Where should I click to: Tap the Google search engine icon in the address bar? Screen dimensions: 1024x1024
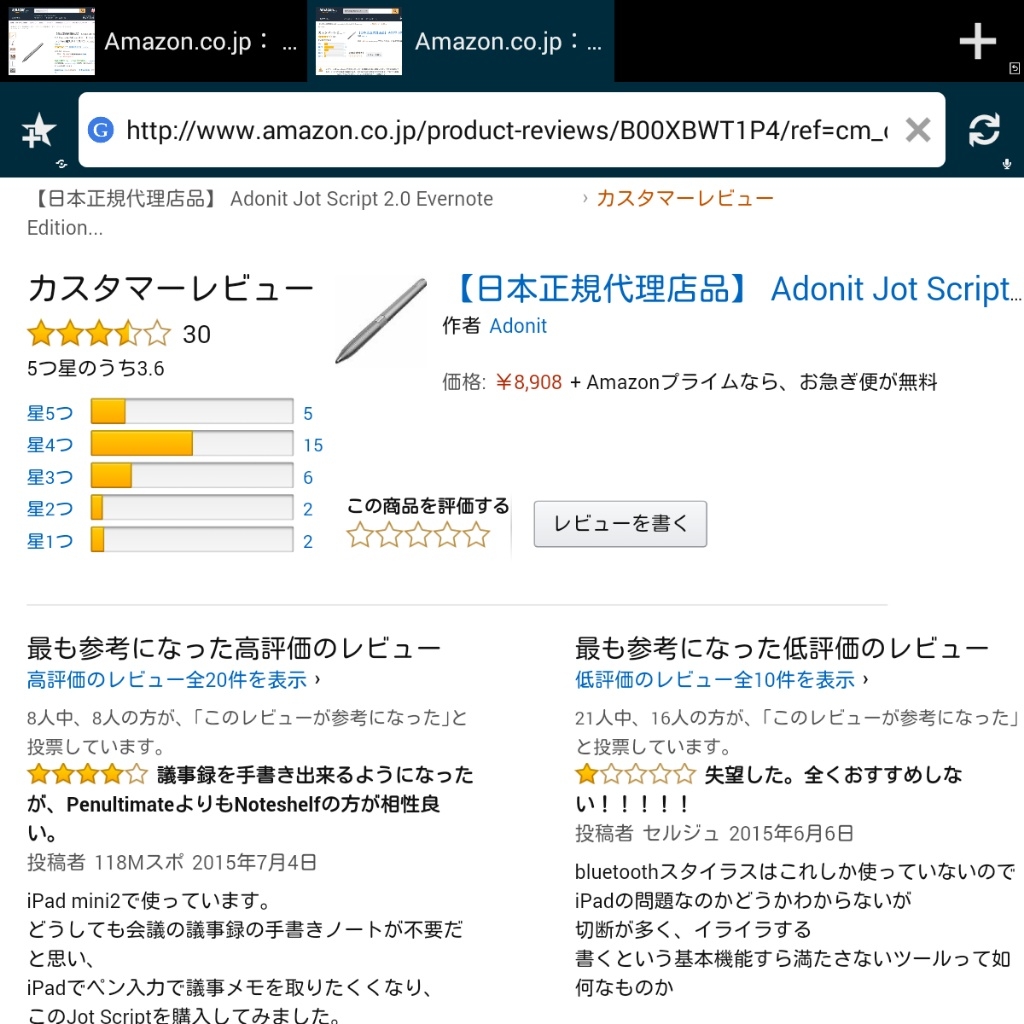101,130
